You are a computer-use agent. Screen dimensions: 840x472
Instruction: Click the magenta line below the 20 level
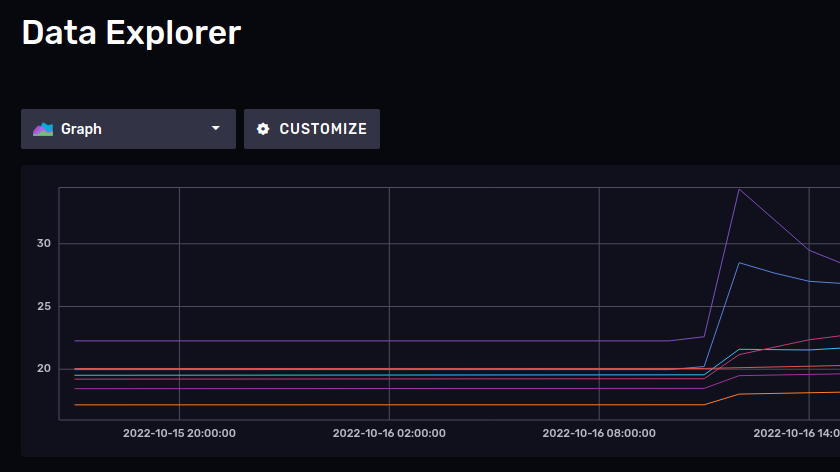point(400,389)
